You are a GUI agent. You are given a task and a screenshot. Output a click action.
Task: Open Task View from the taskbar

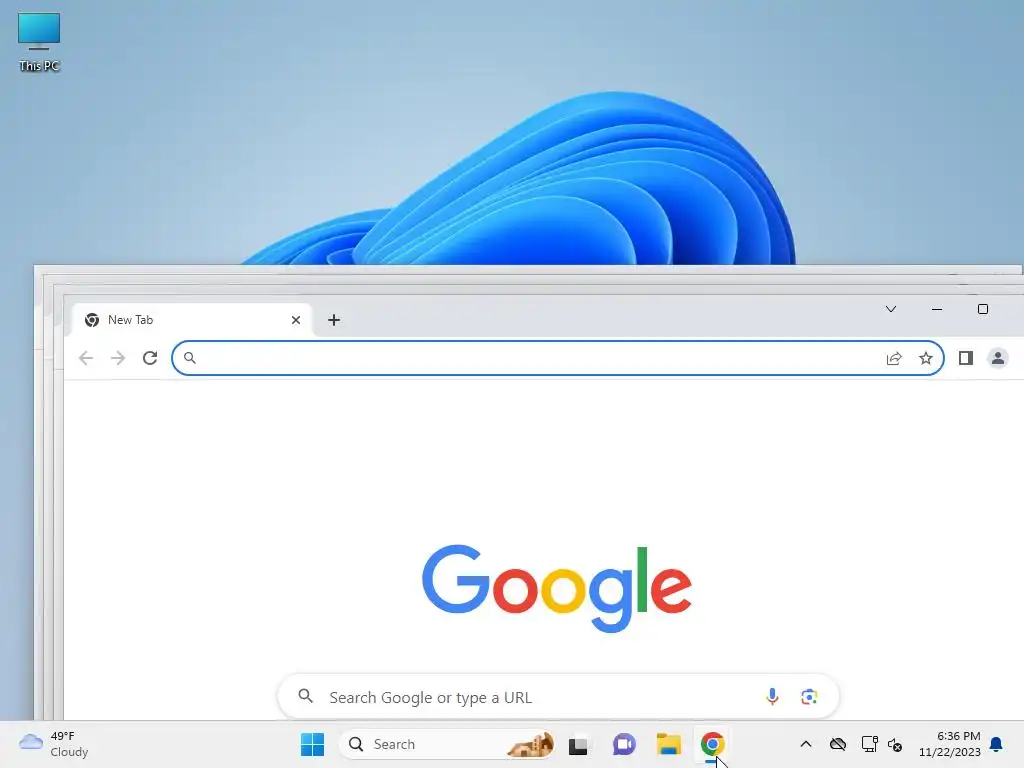coord(578,744)
